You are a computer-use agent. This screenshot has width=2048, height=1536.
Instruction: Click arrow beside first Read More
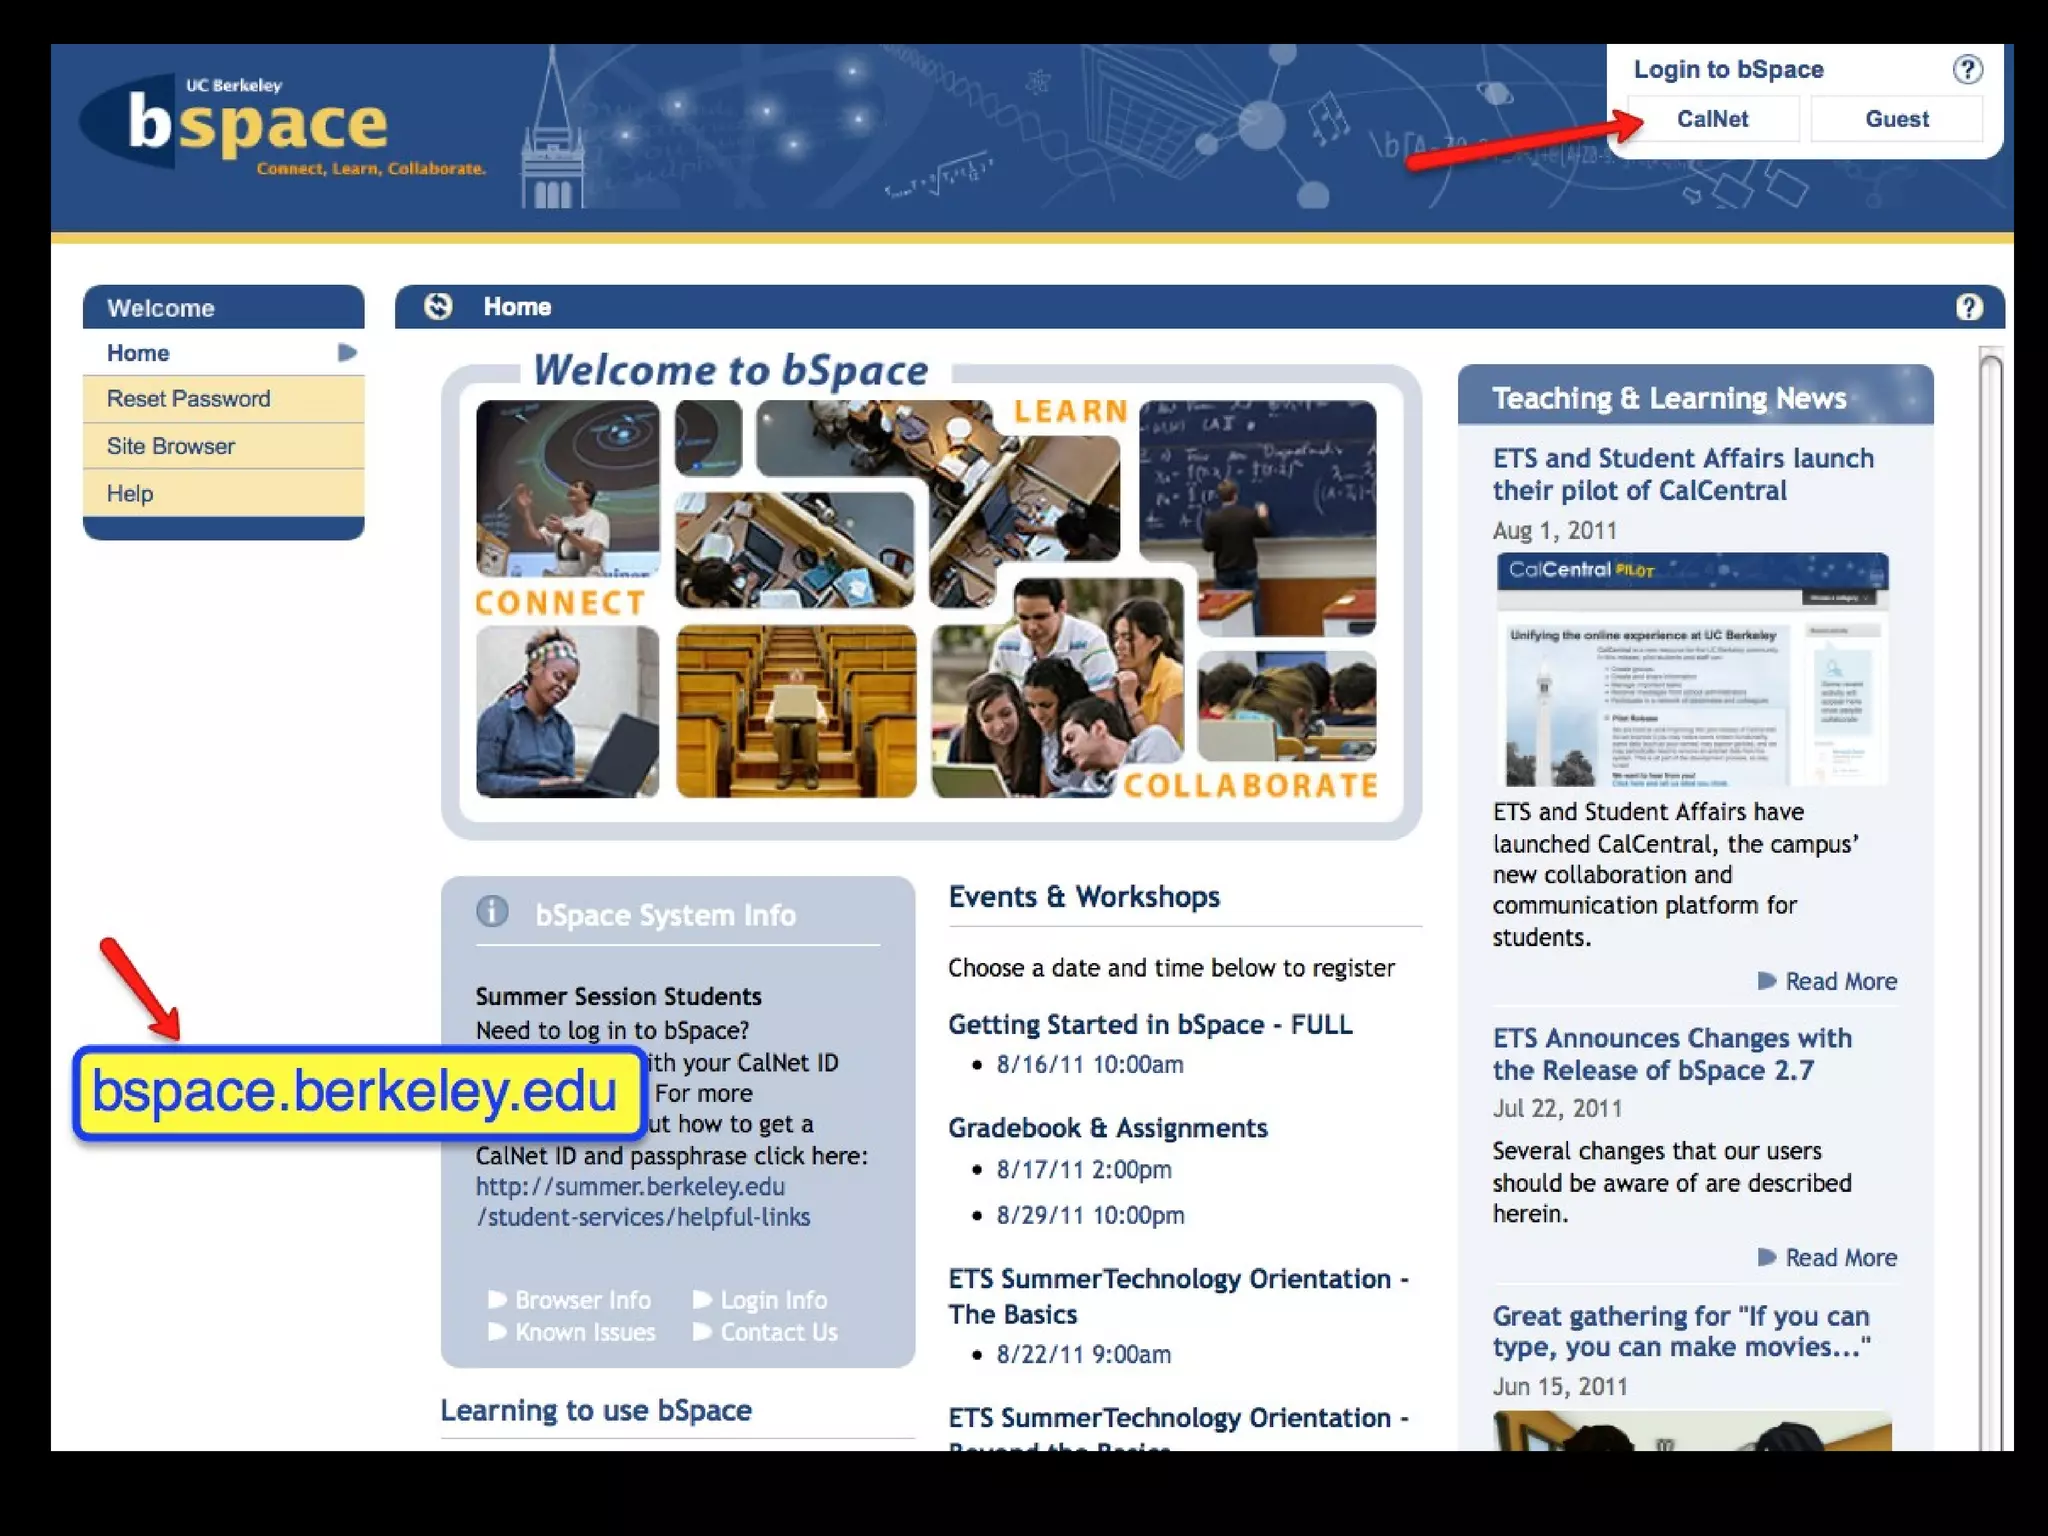click(x=1767, y=980)
